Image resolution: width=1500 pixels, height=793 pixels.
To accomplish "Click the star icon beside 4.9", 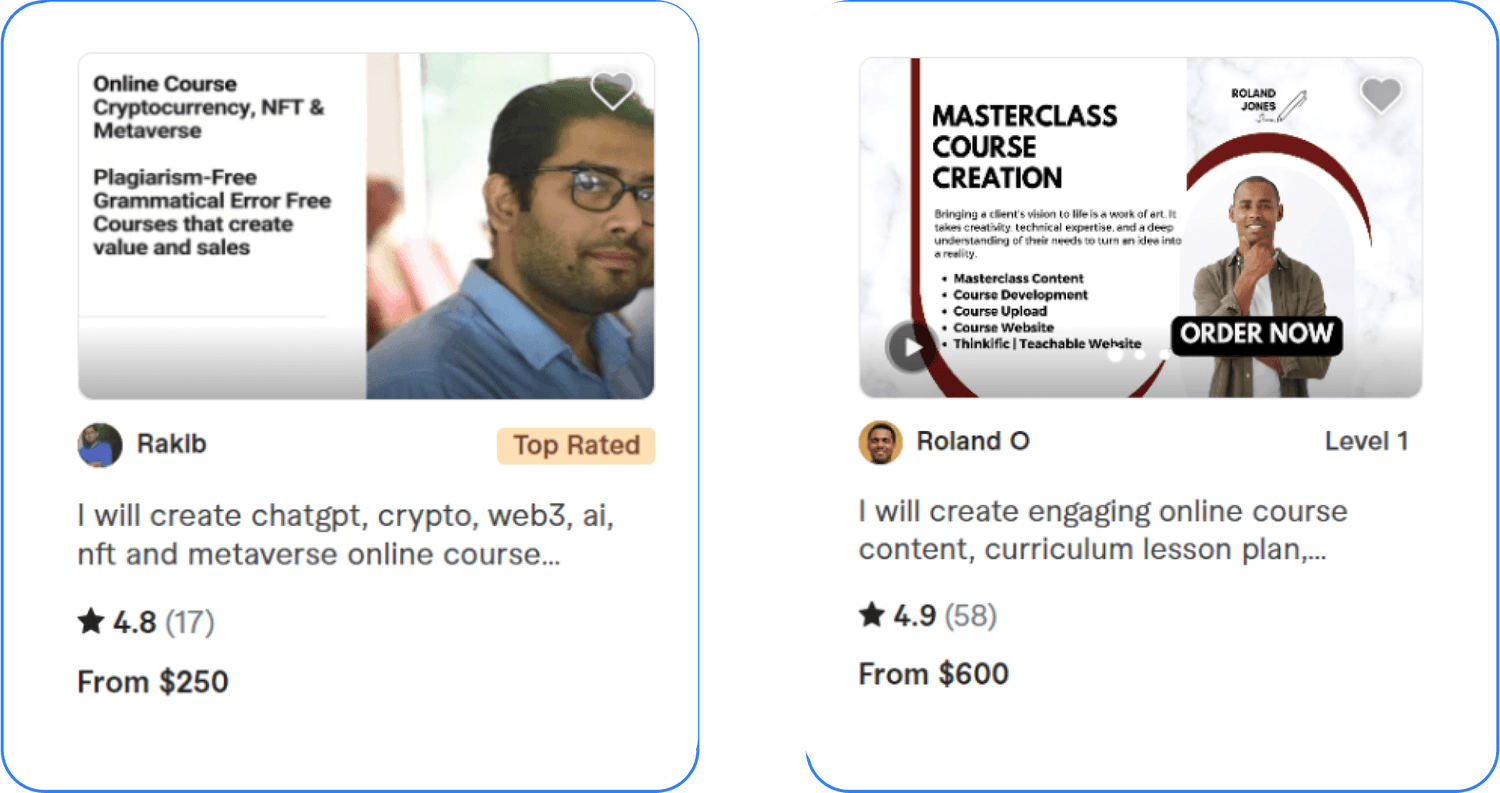I will 872,614.
